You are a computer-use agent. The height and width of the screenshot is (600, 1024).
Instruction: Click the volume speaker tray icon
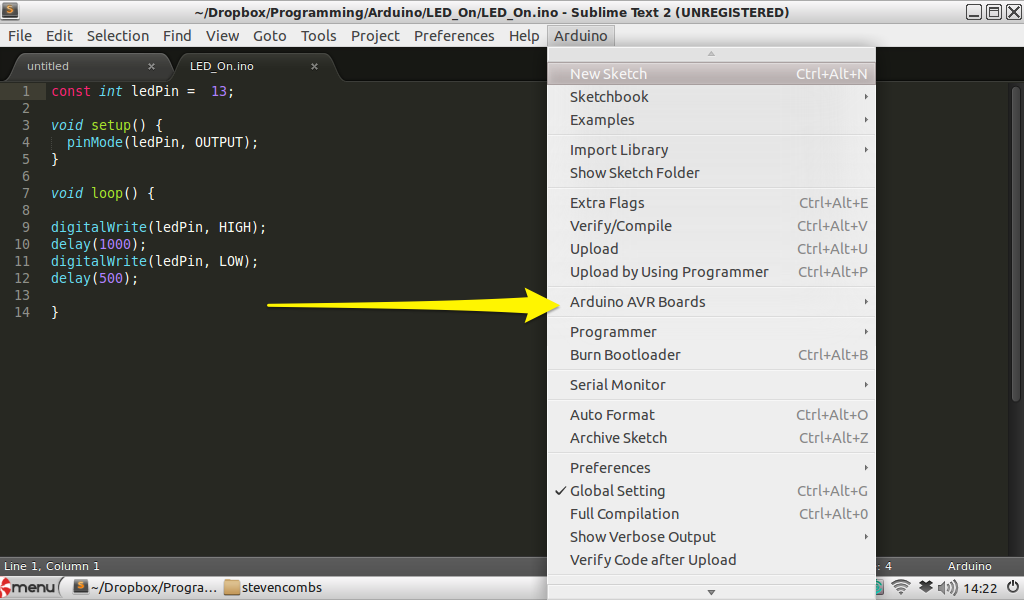click(x=947, y=588)
